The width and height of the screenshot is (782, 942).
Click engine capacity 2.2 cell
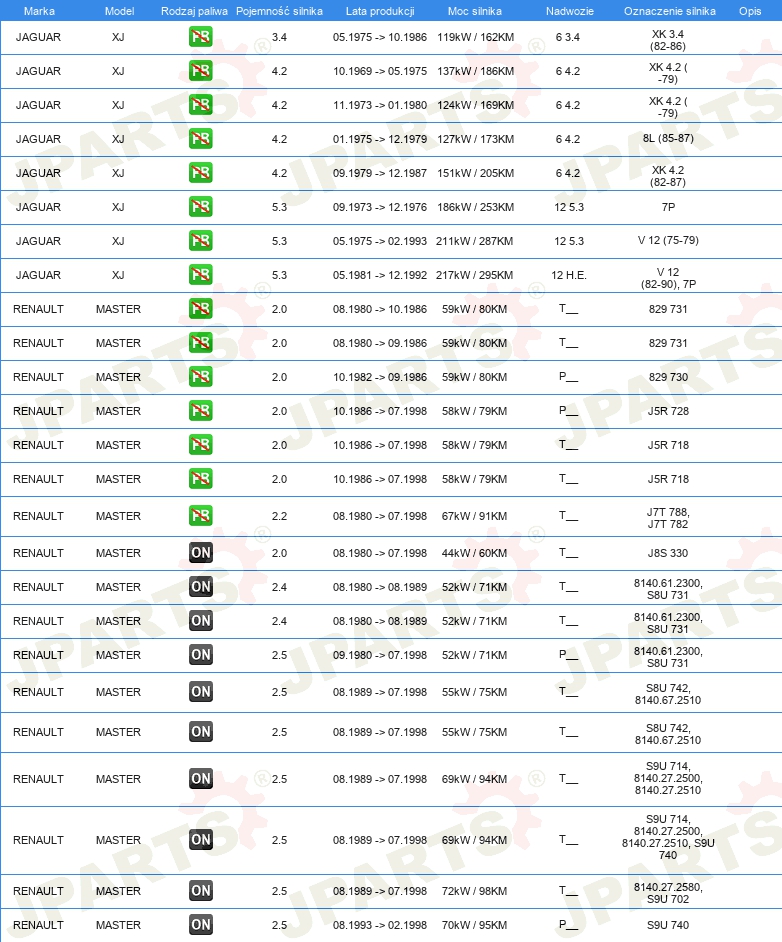pyautogui.click(x=279, y=516)
